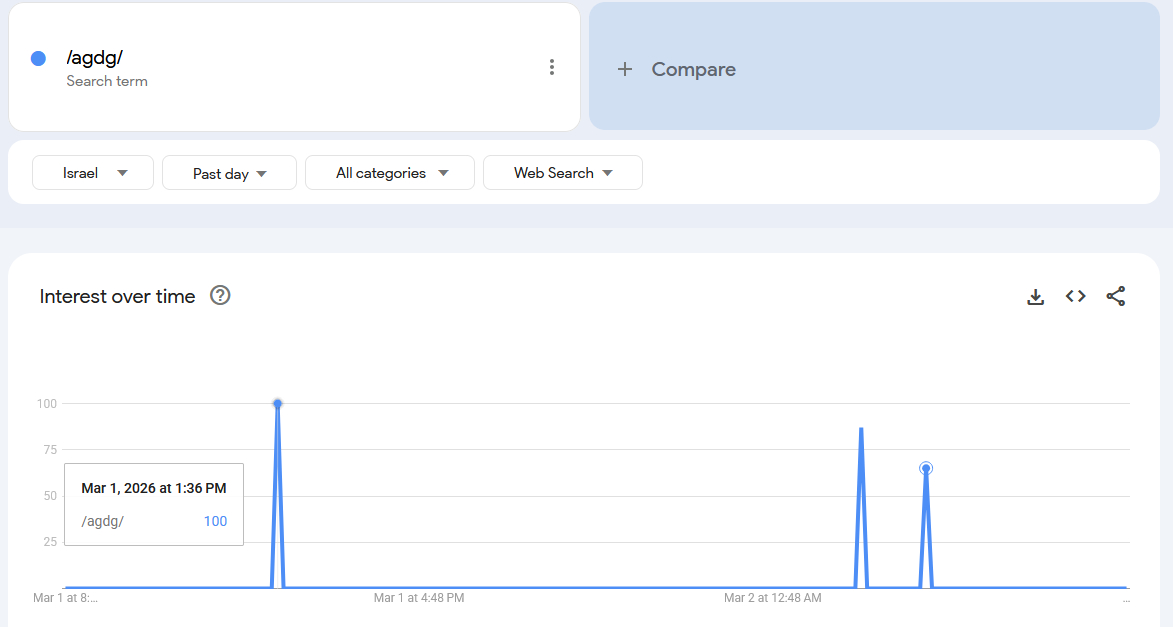Viewport: 1173px width, 627px height.
Task: Click the 25 y-axis label
Action: pos(50,542)
